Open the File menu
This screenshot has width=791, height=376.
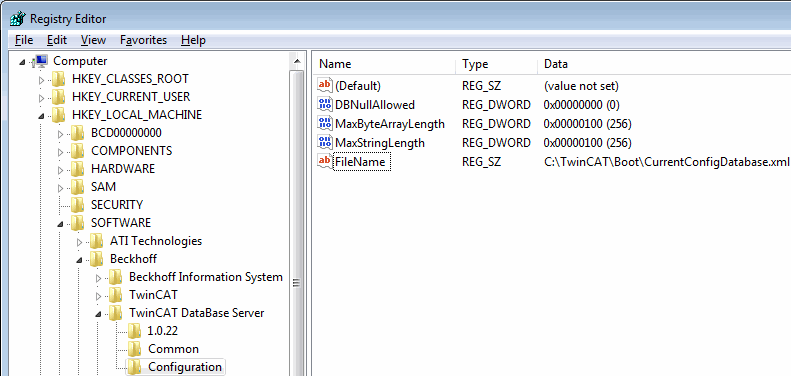click(x=24, y=40)
